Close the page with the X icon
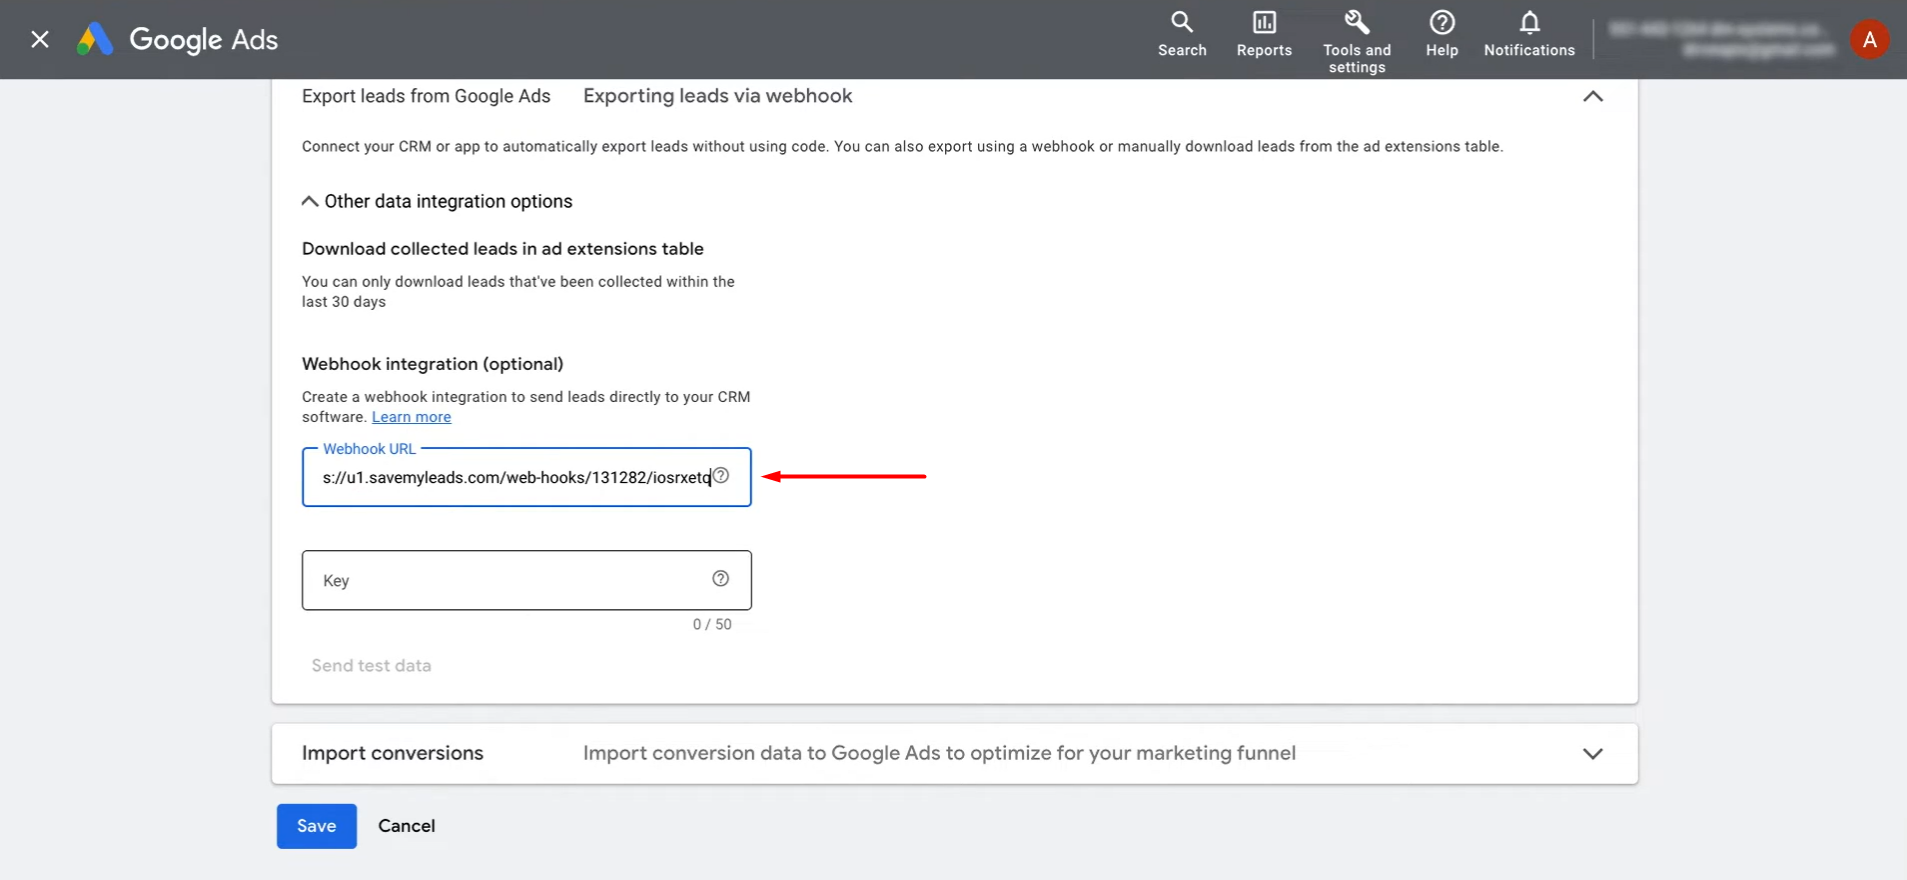The image size is (1907, 880). 40,40
